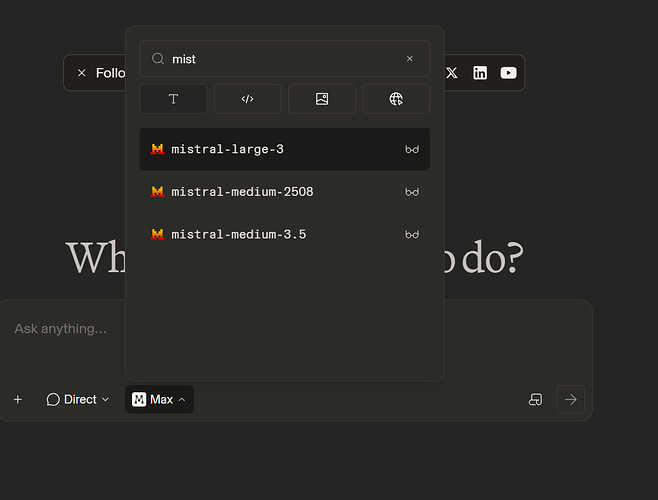658x500 pixels.
Task: Filter models by text capability
Action: pyautogui.click(x=173, y=99)
